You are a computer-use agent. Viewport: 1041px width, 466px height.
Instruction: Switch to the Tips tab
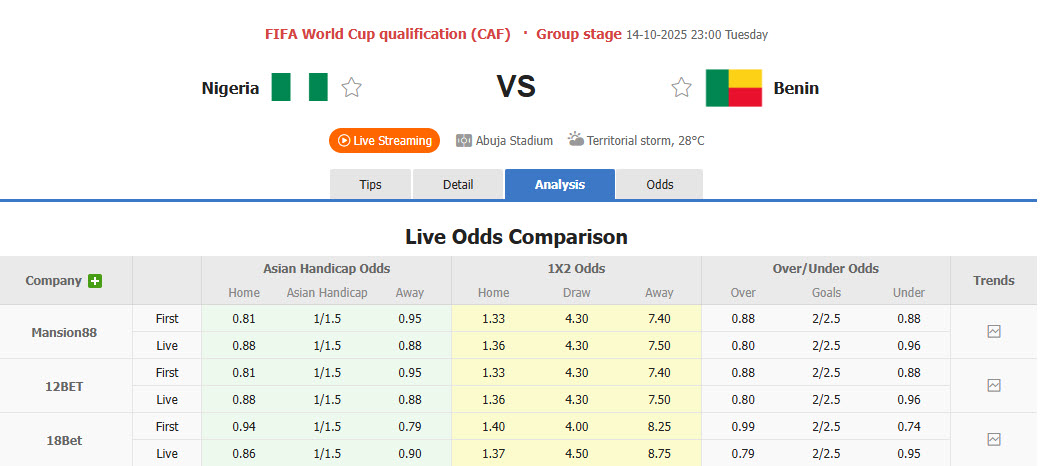(370, 185)
